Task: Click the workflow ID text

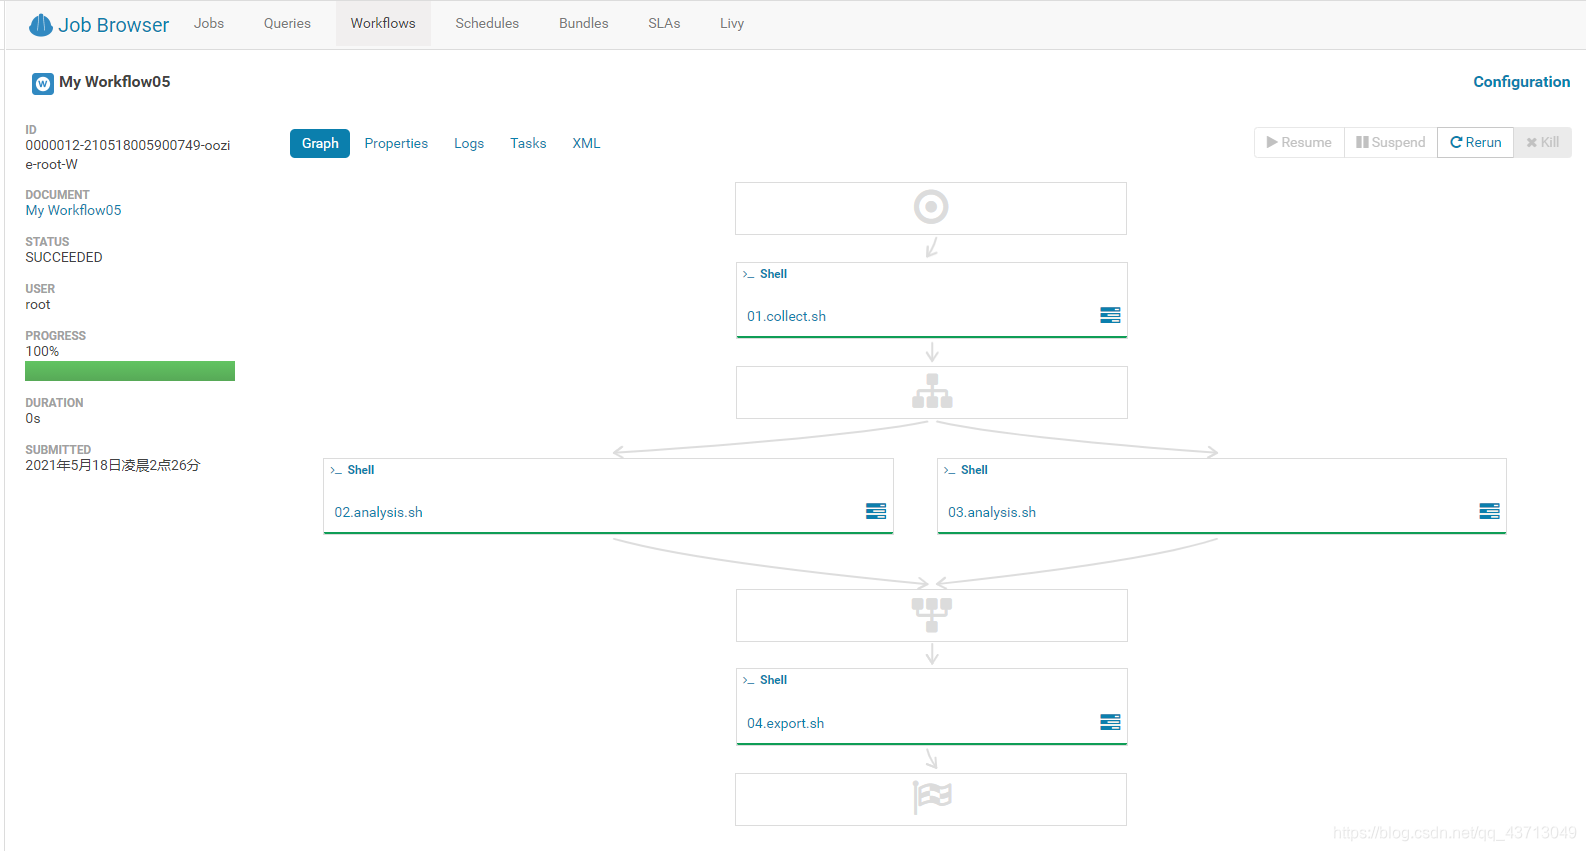Action: (127, 155)
